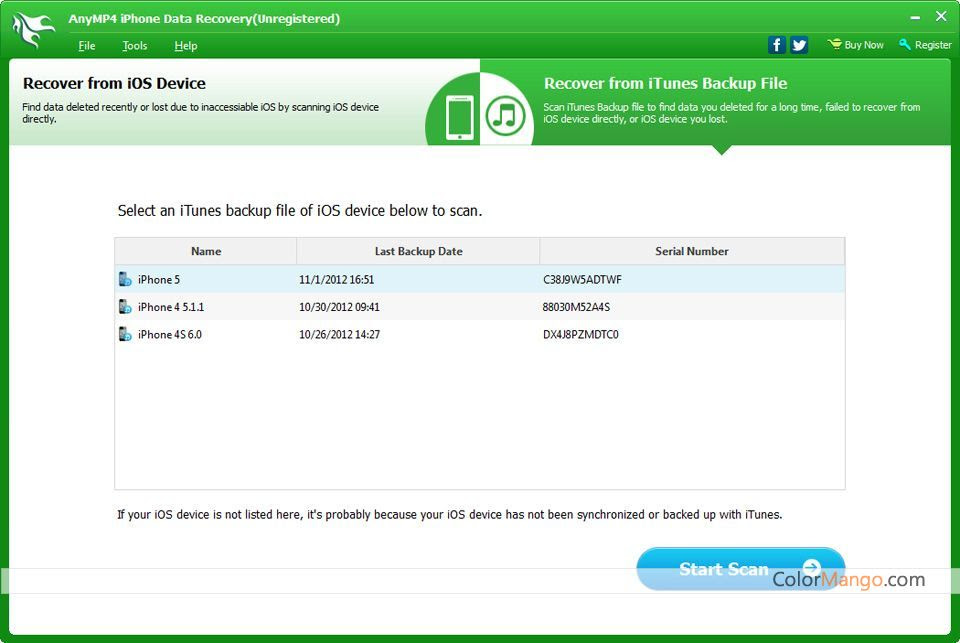Open the Facebook share icon
The height and width of the screenshot is (643, 960).
click(776, 45)
